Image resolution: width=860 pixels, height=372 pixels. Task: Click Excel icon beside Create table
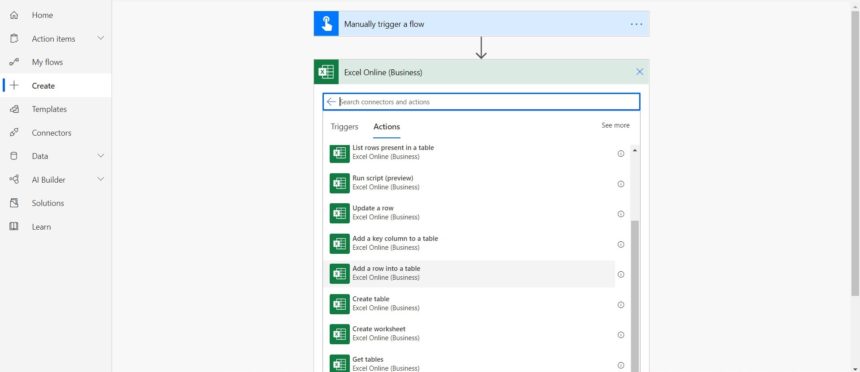340,304
